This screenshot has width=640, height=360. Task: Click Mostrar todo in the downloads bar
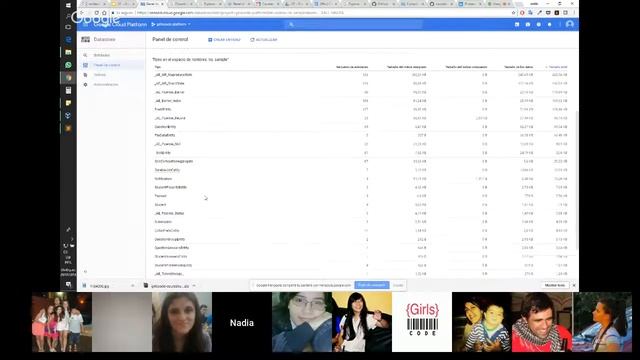pyautogui.click(x=555, y=285)
